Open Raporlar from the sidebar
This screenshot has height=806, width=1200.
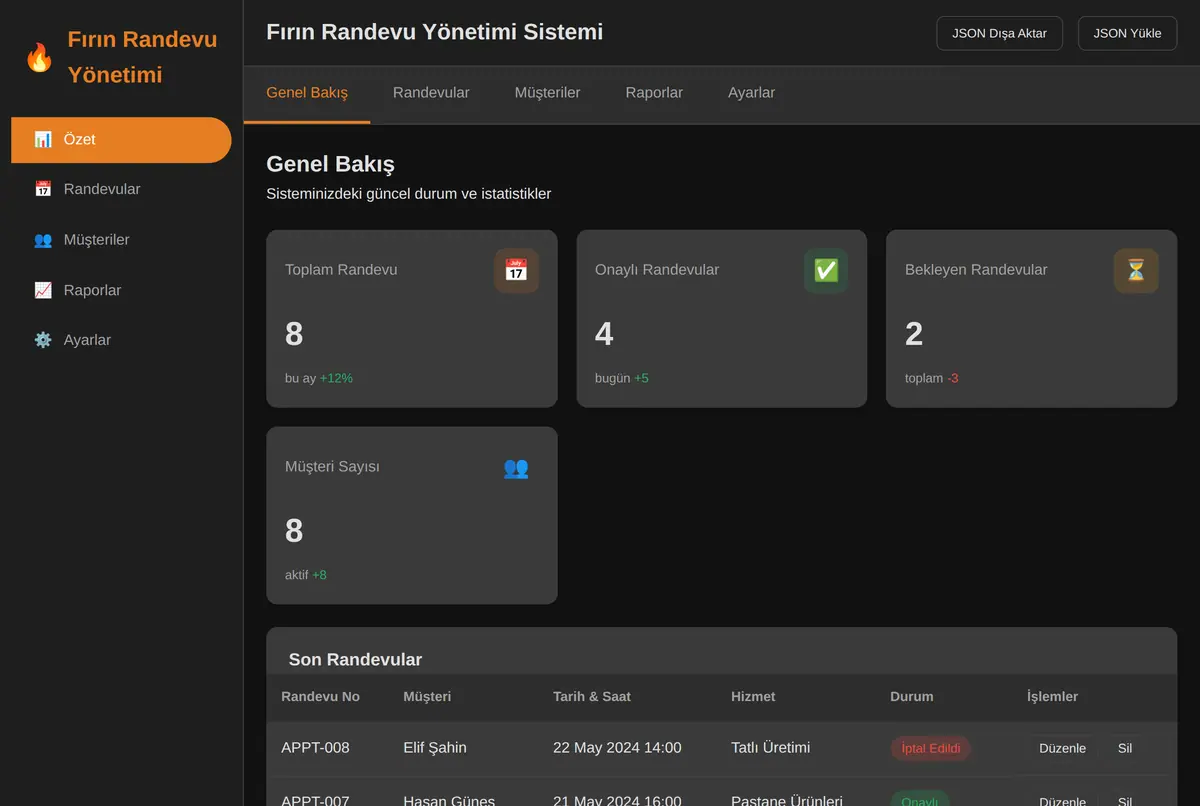tap(121, 290)
